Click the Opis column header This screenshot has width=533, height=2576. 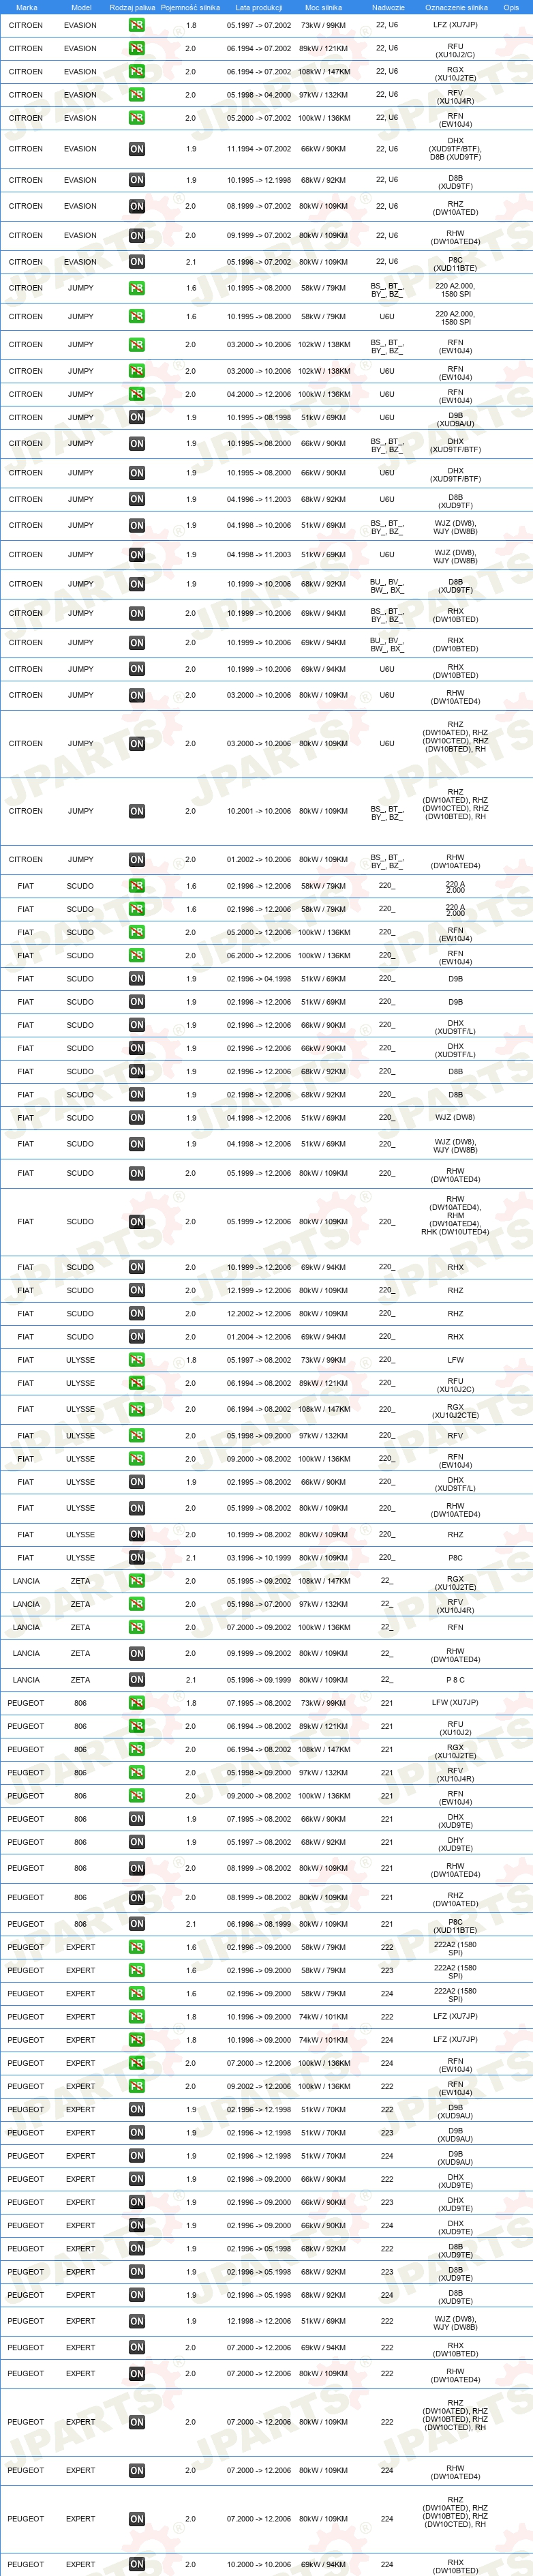pyautogui.click(x=511, y=7)
